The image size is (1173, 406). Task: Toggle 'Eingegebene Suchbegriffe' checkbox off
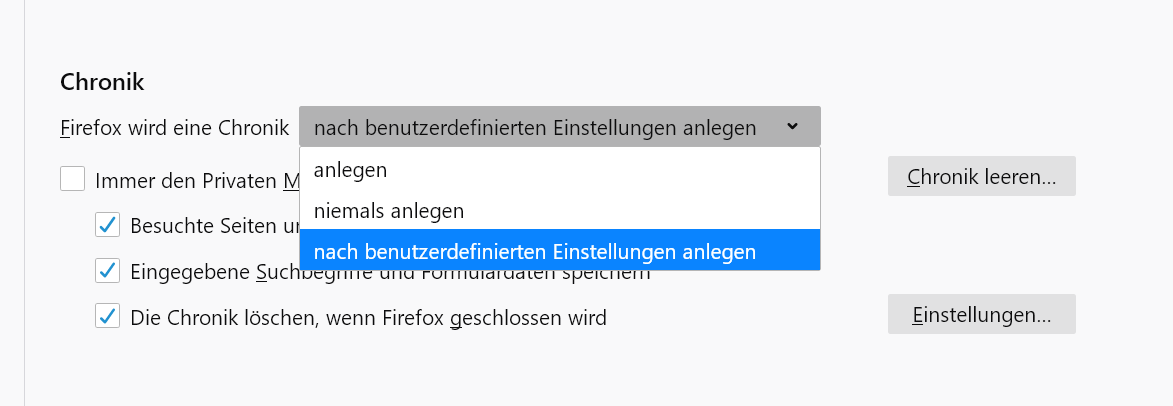click(x=108, y=270)
